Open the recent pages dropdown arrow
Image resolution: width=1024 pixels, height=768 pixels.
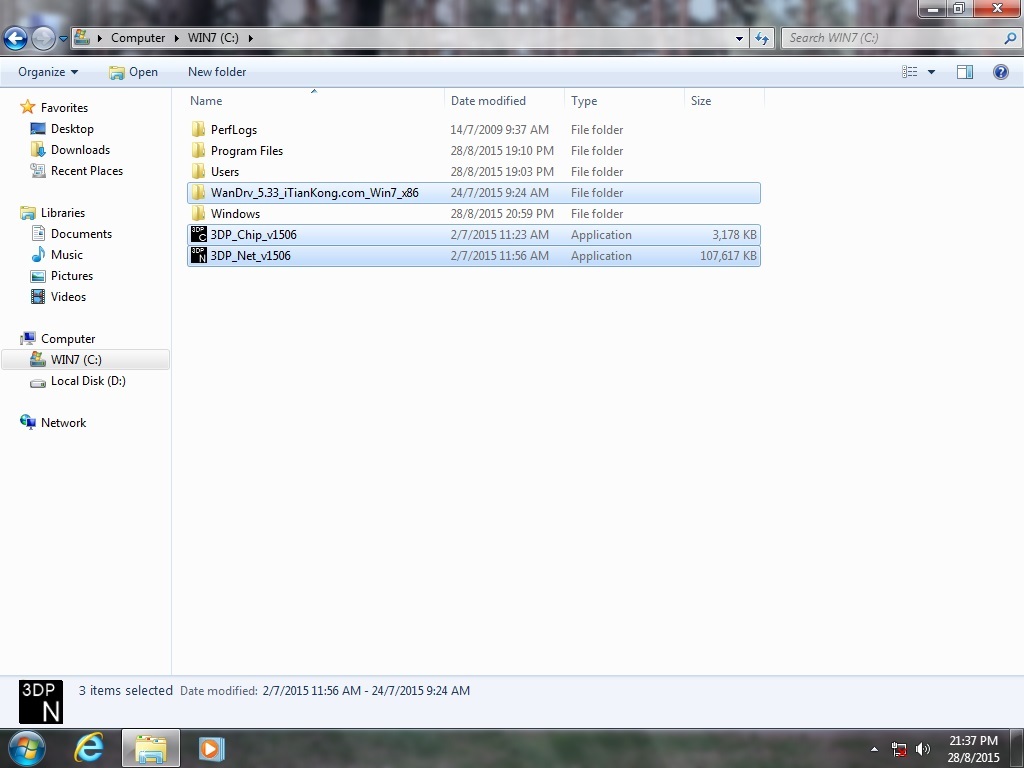coord(63,39)
